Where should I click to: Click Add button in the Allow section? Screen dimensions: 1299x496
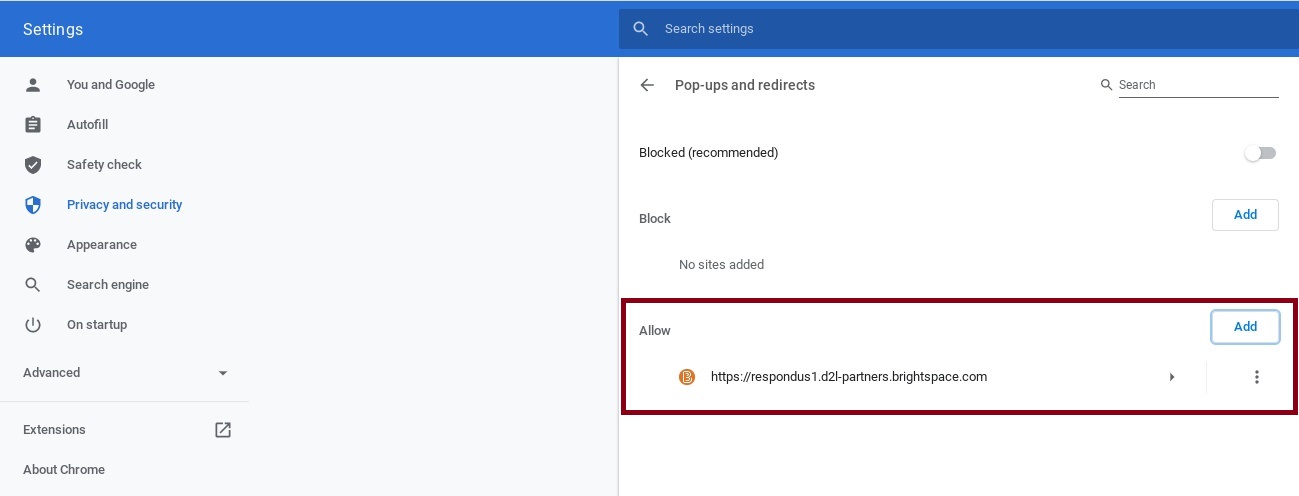click(1245, 327)
